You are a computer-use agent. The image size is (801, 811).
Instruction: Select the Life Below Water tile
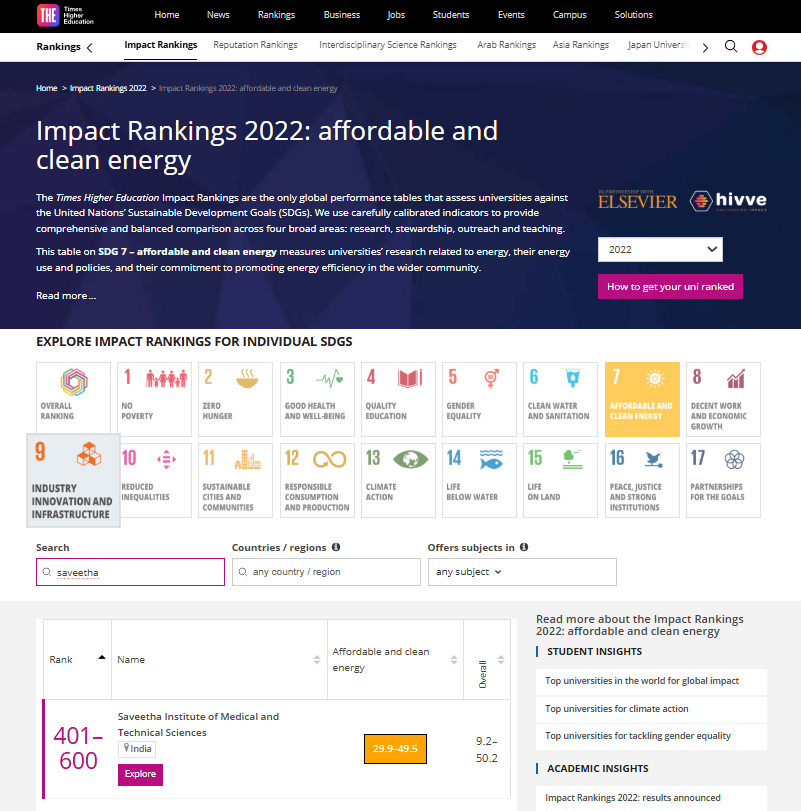coord(478,480)
